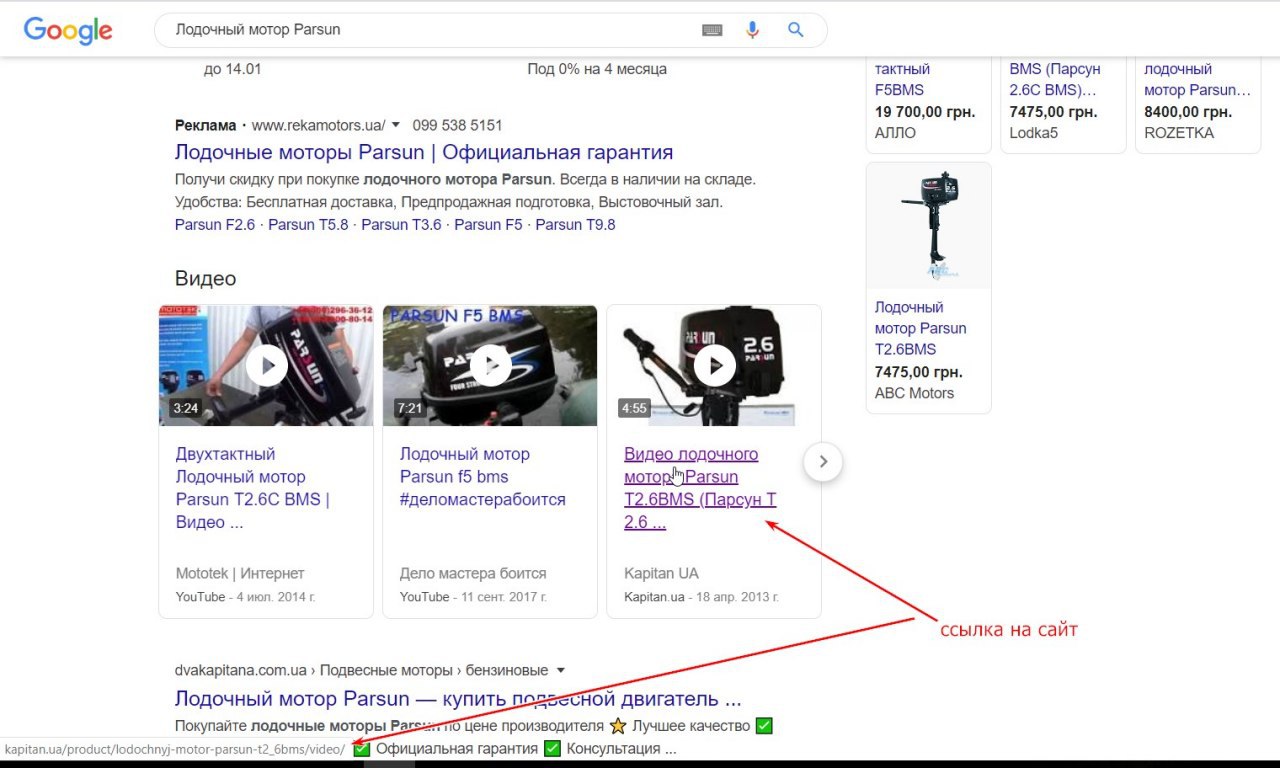Click the ABC Motors product image thumbnail

(x=929, y=226)
